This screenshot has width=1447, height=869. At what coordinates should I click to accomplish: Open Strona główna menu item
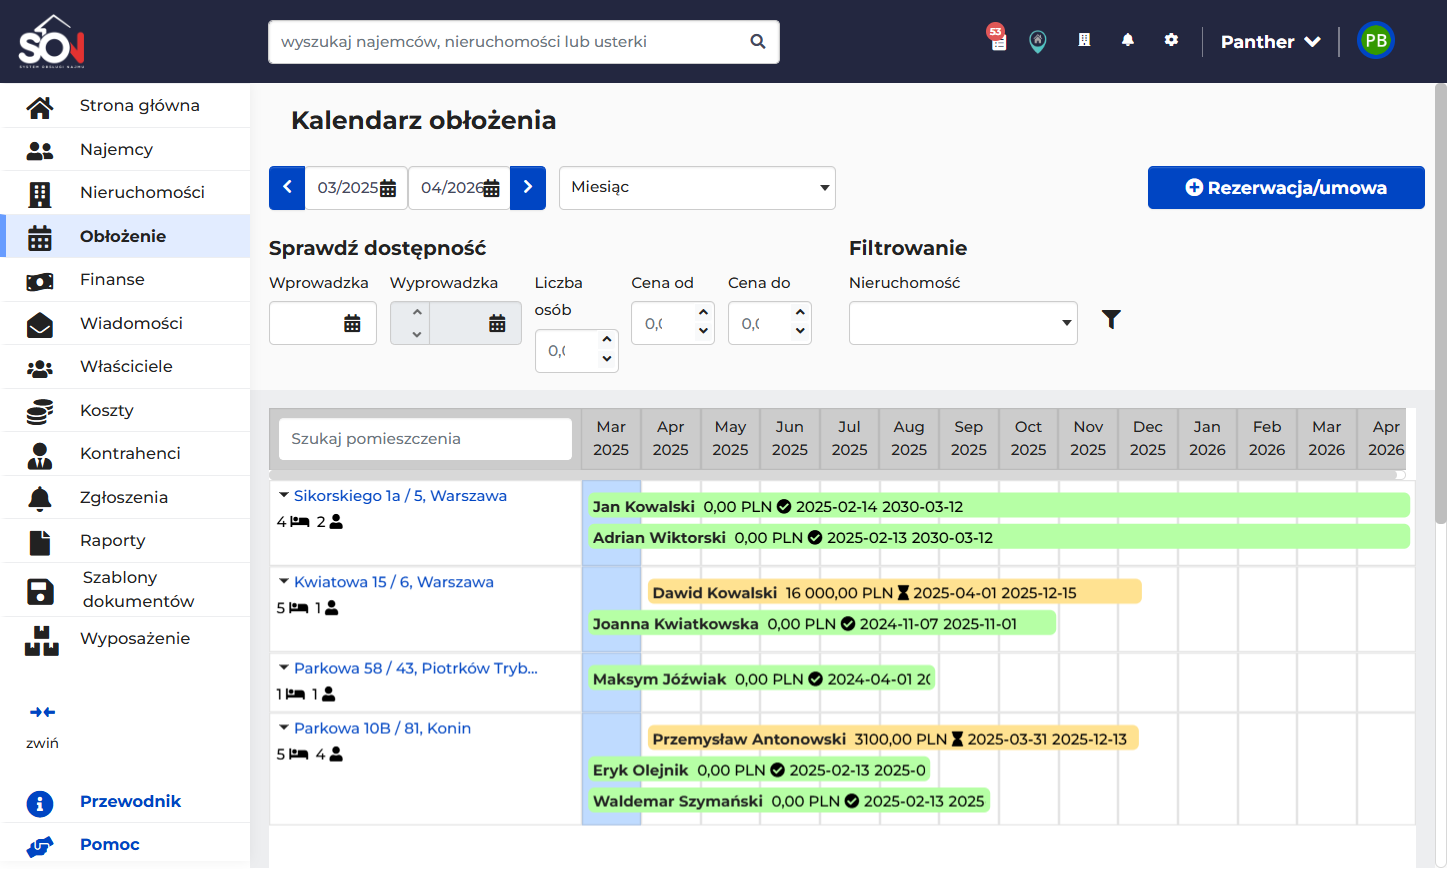pos(125,106)
